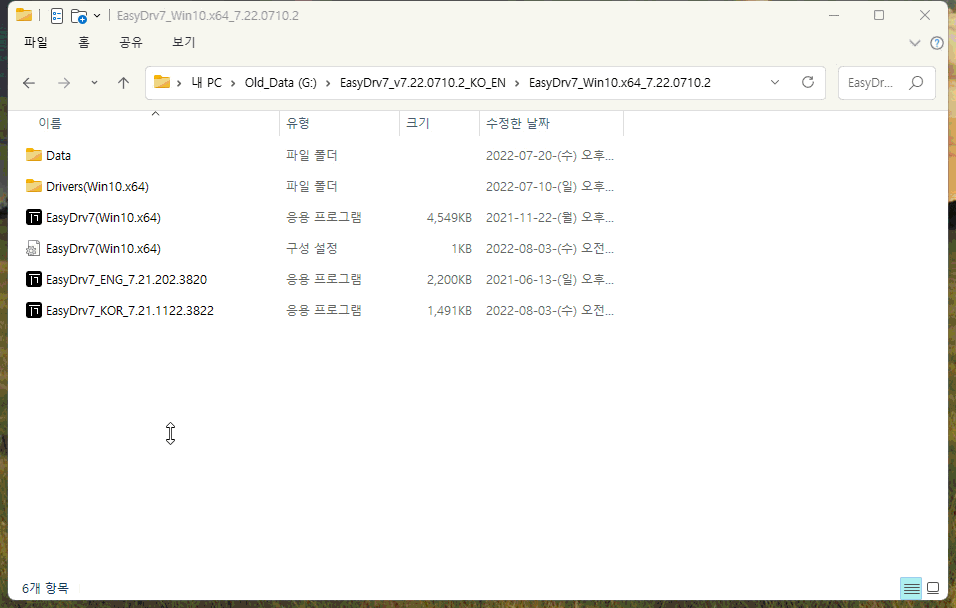This screenshot has height=608, width=956.
Task: Go up one folder level arrow
Action: pyautogui.click(x=123, y=83)
